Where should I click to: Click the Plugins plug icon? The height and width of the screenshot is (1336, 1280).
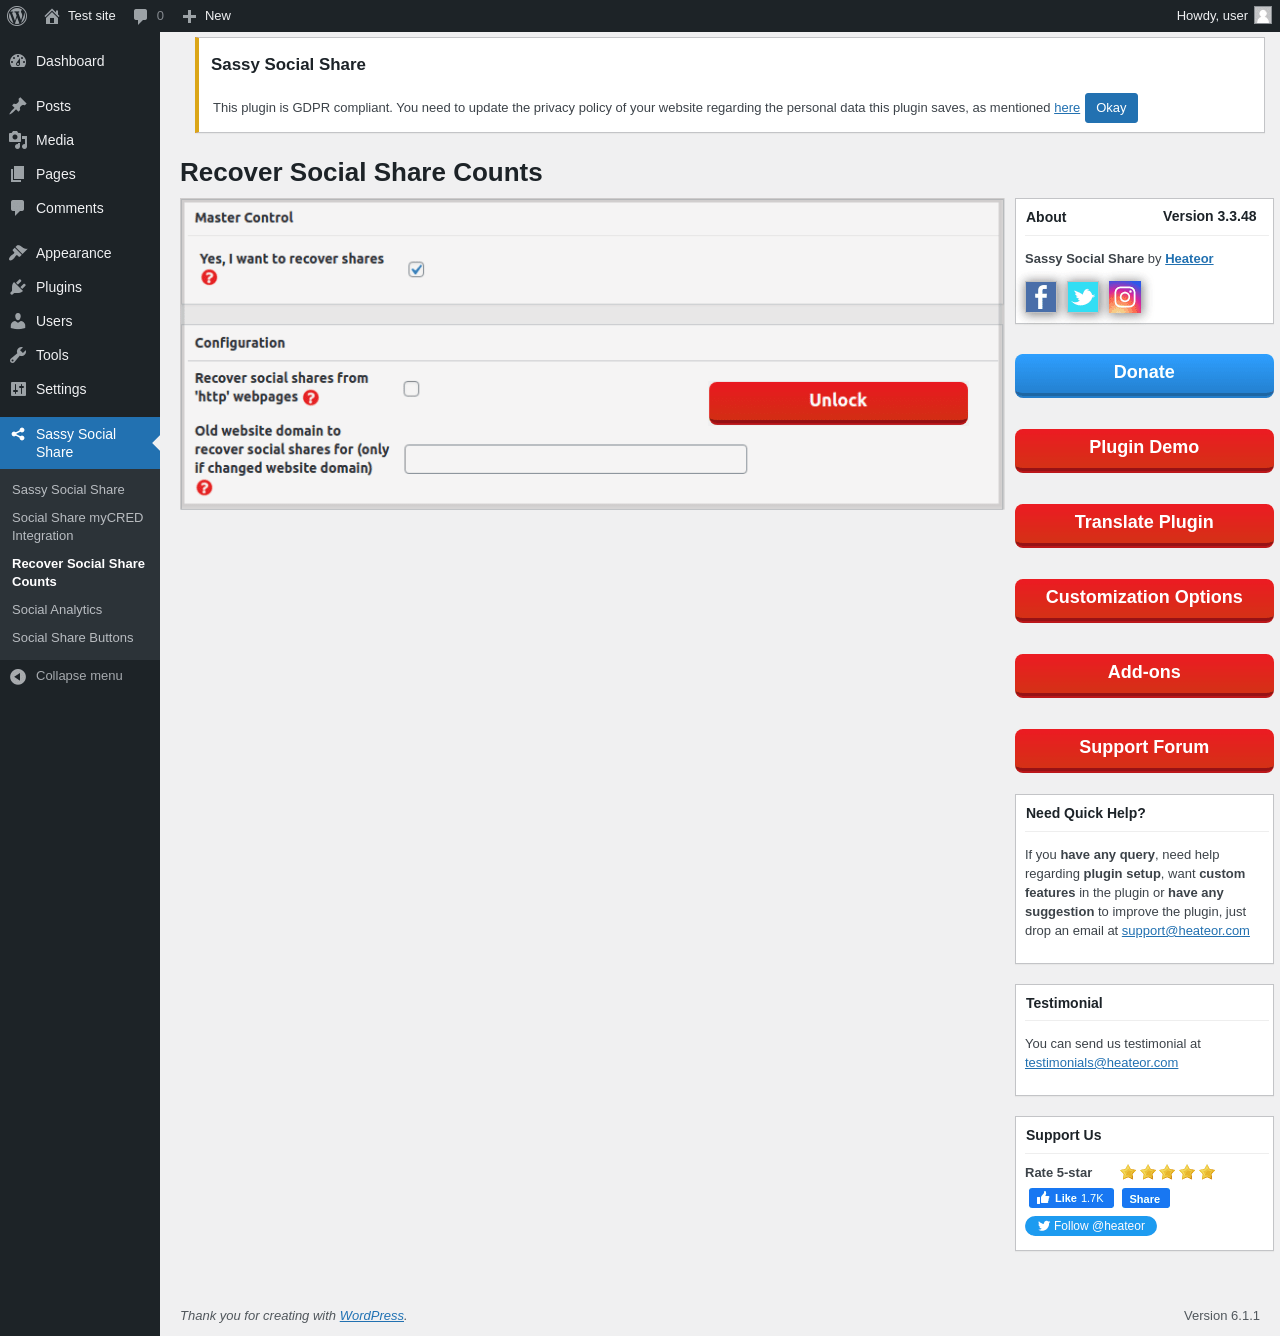[x=18, y=287]
